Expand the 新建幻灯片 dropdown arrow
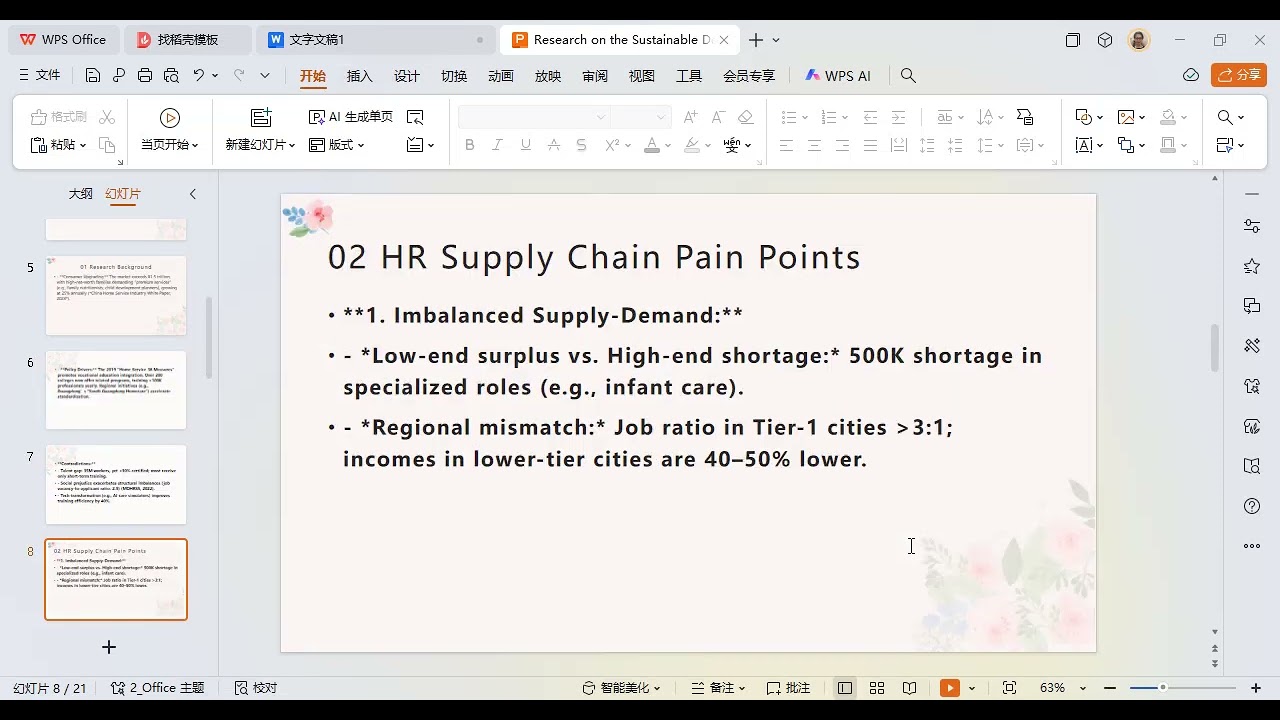 point(292,145)
